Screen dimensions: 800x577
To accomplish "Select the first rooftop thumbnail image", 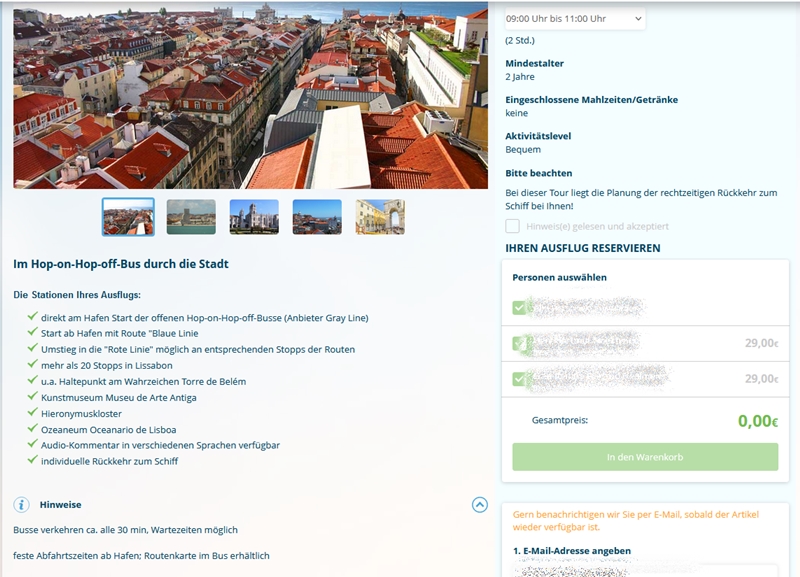I will coord(128,217).
